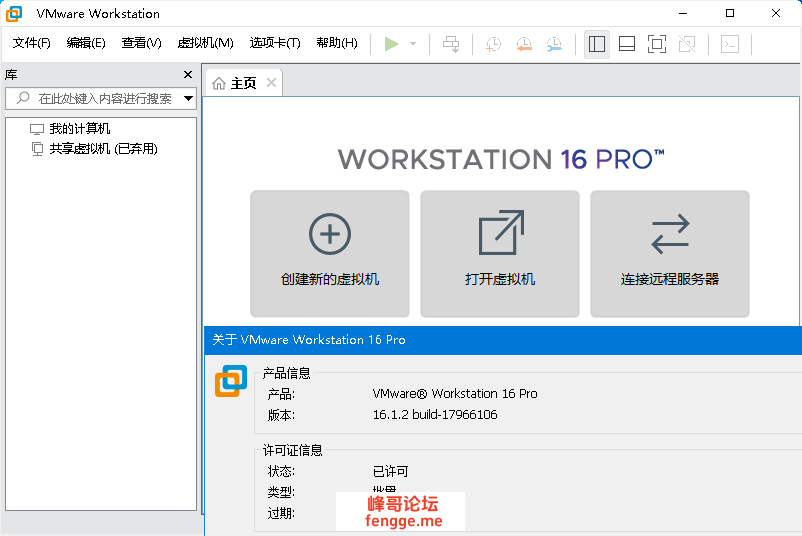Viewport: 802px width, 536px height.
Task: Open the 编辑(E) menu
Action: pyautogui.click(x=86, y=43)
